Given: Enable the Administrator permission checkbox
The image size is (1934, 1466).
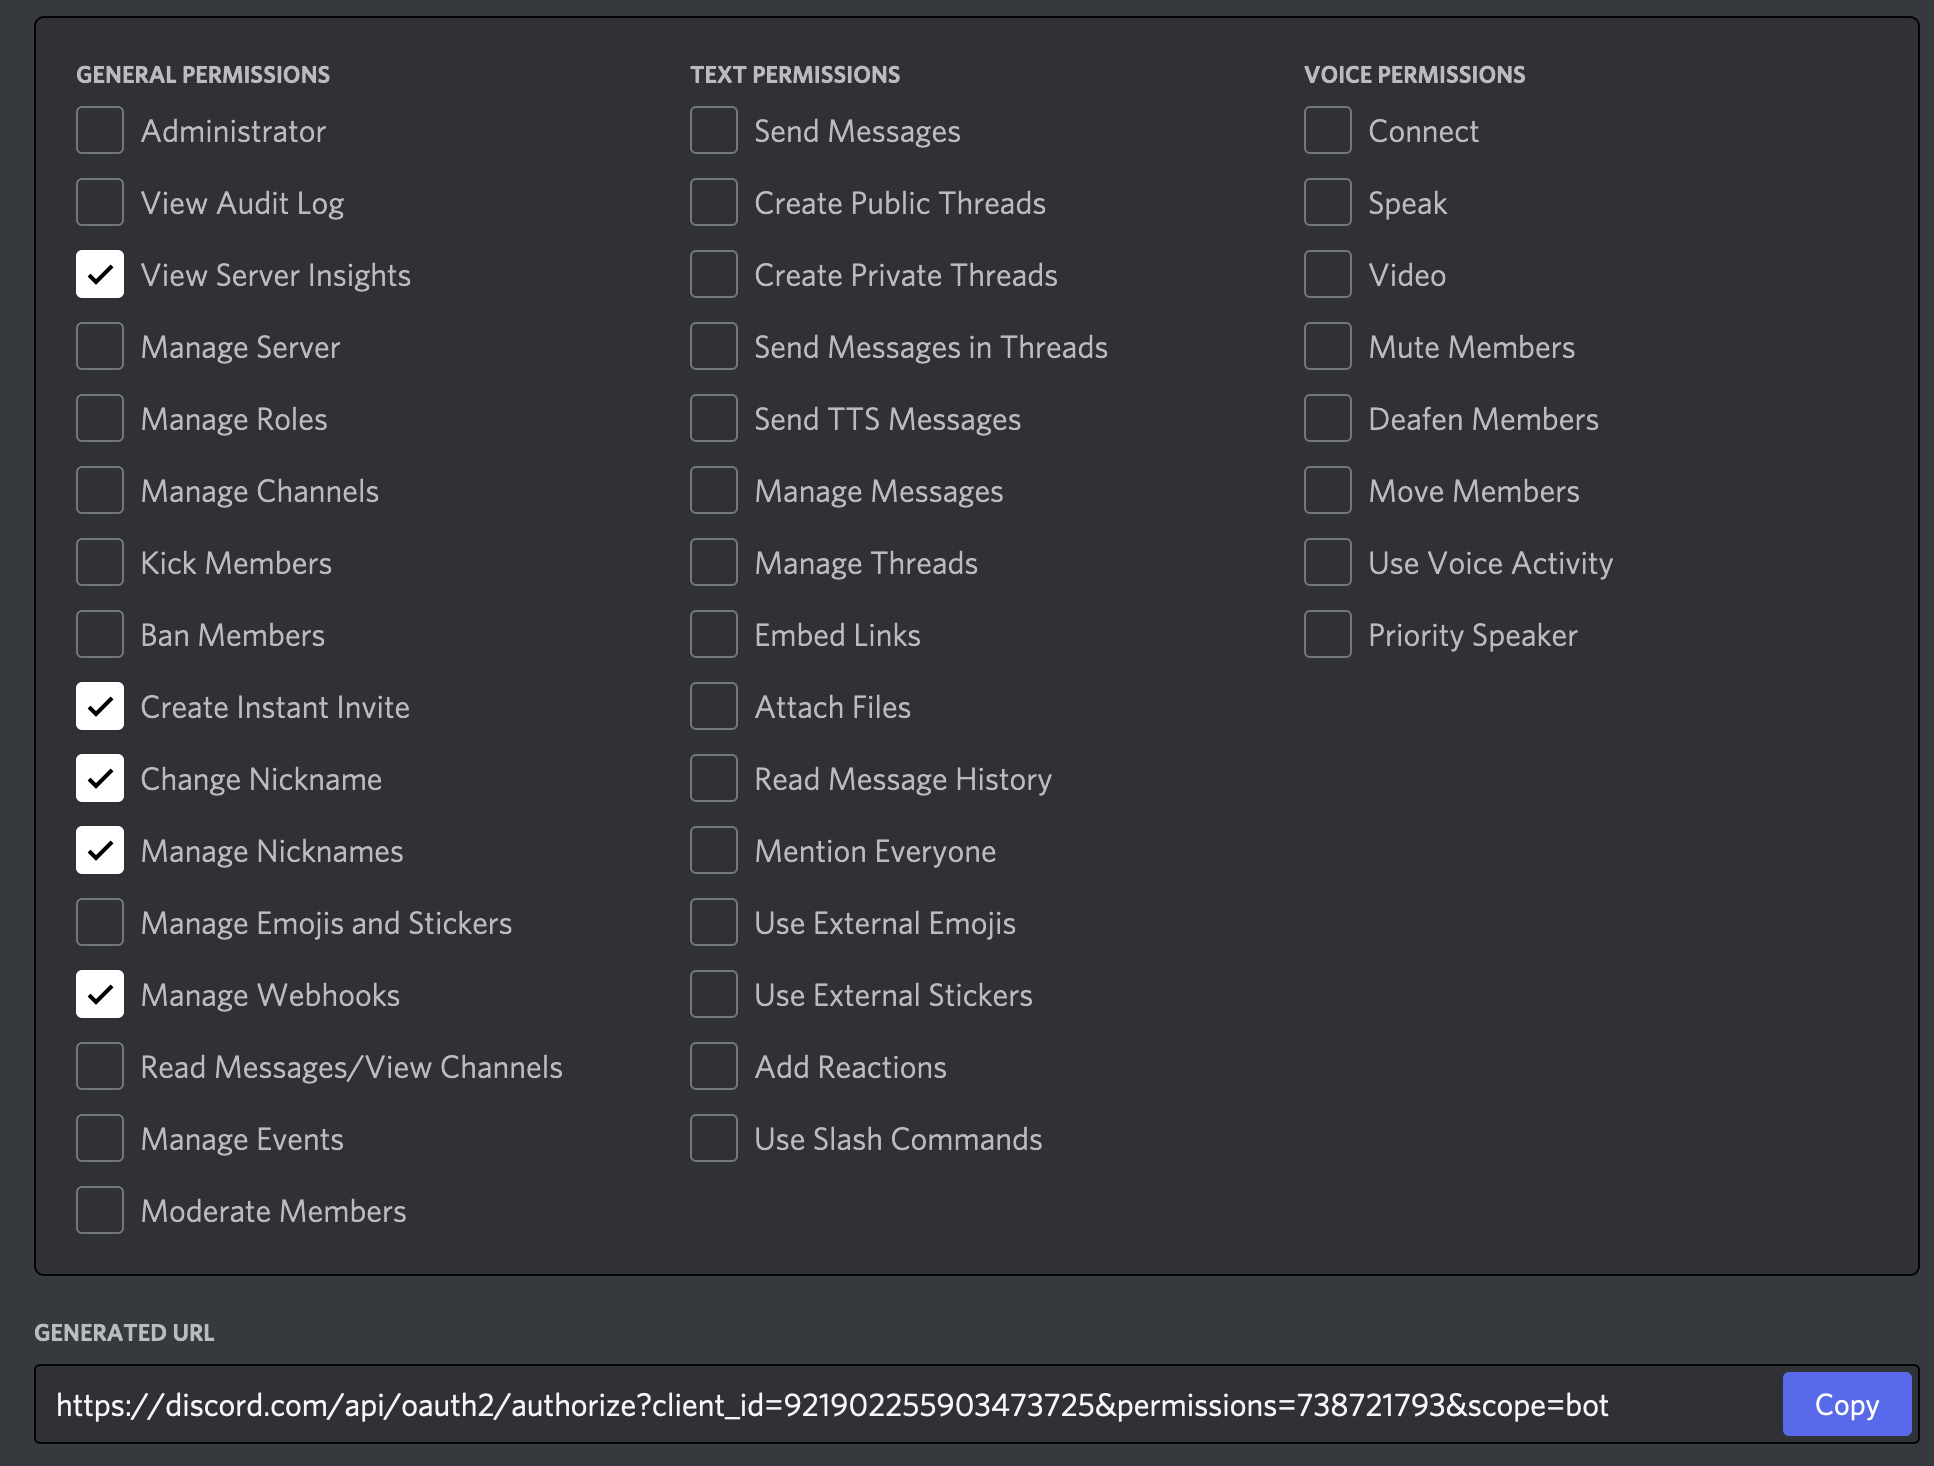Looking at the screenshot, I should point(100,130).
